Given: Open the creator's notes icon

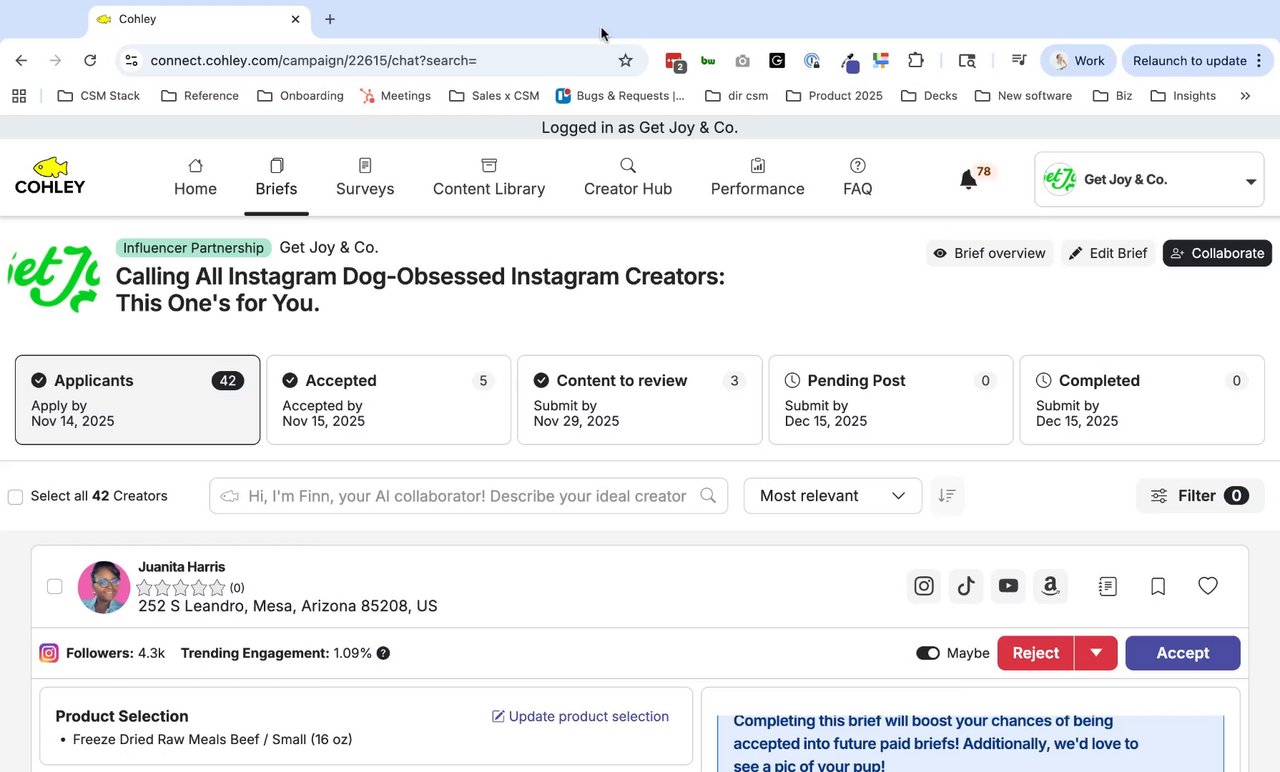Looking at the screenshot, I should pyautogui.click(x=1107, y=586).
